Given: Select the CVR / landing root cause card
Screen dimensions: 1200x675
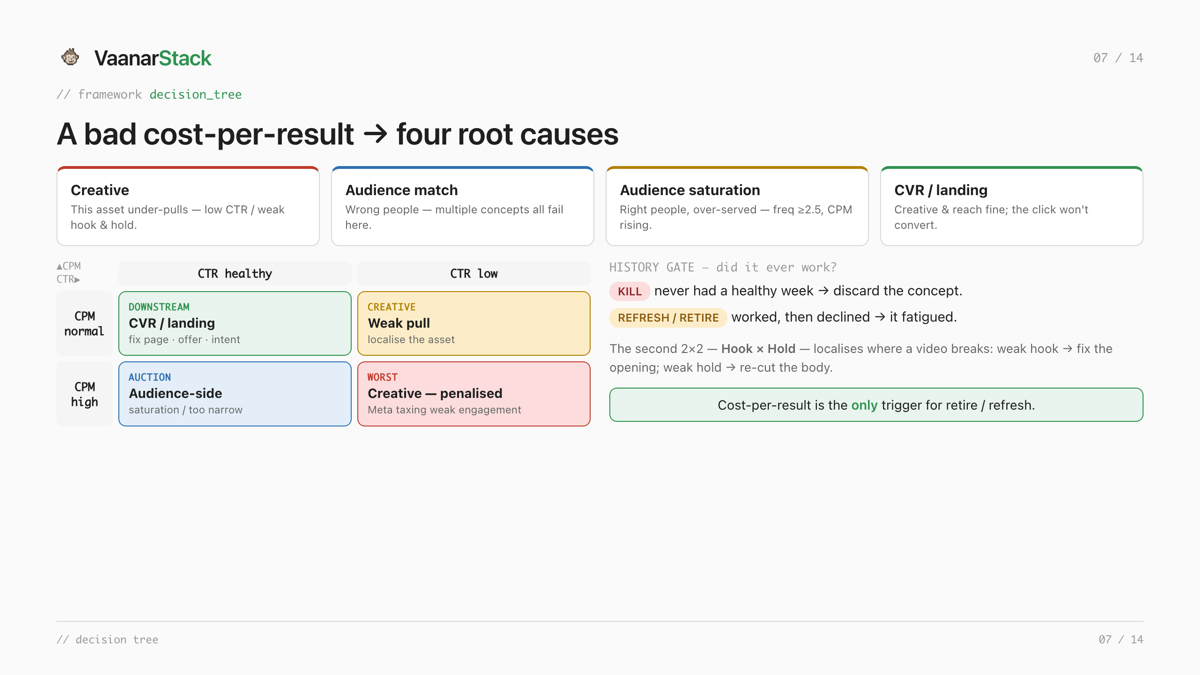Looking at the screenshot, I should coord(1011,206).
